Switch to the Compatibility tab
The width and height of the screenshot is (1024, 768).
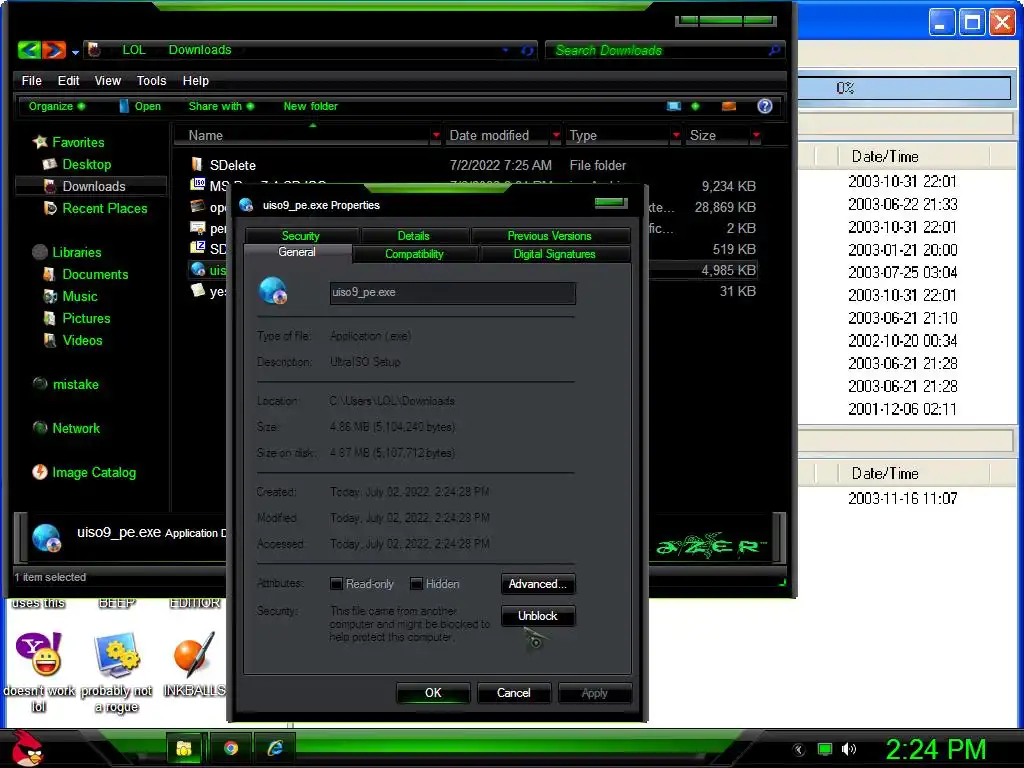tap(414, 254)
